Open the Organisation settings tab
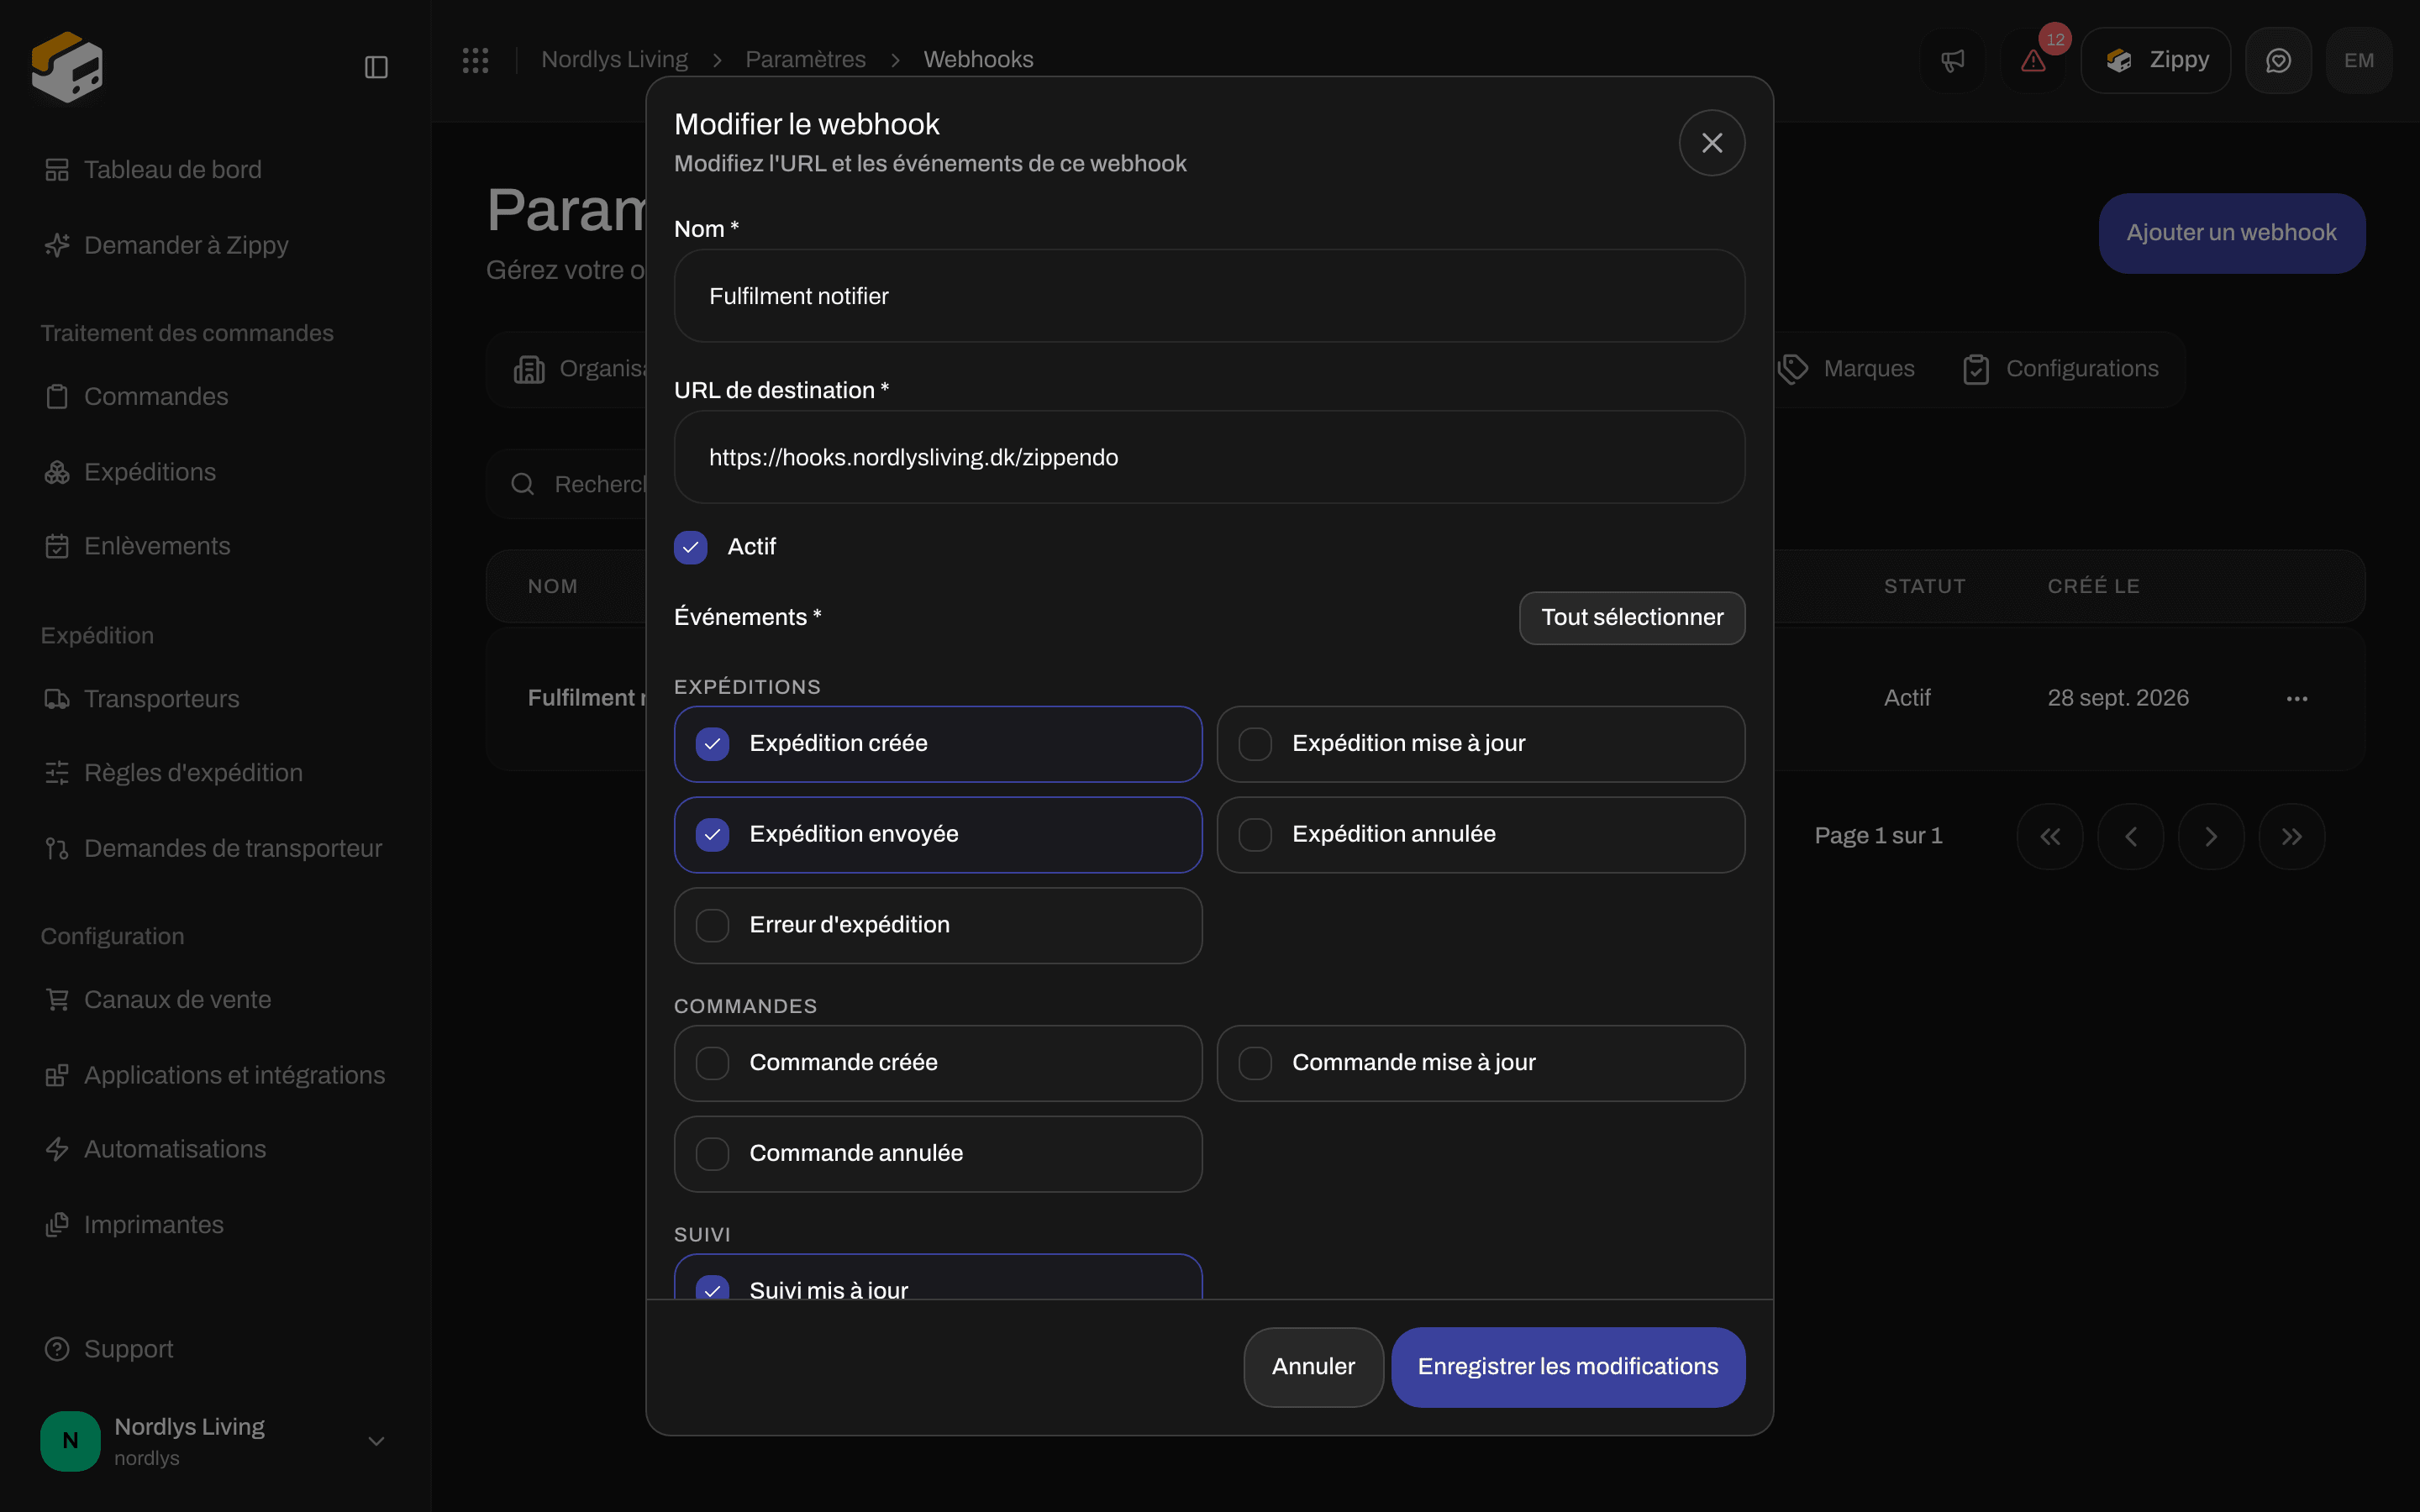This screenshot has width=2420, height=1512. point(580,369)
